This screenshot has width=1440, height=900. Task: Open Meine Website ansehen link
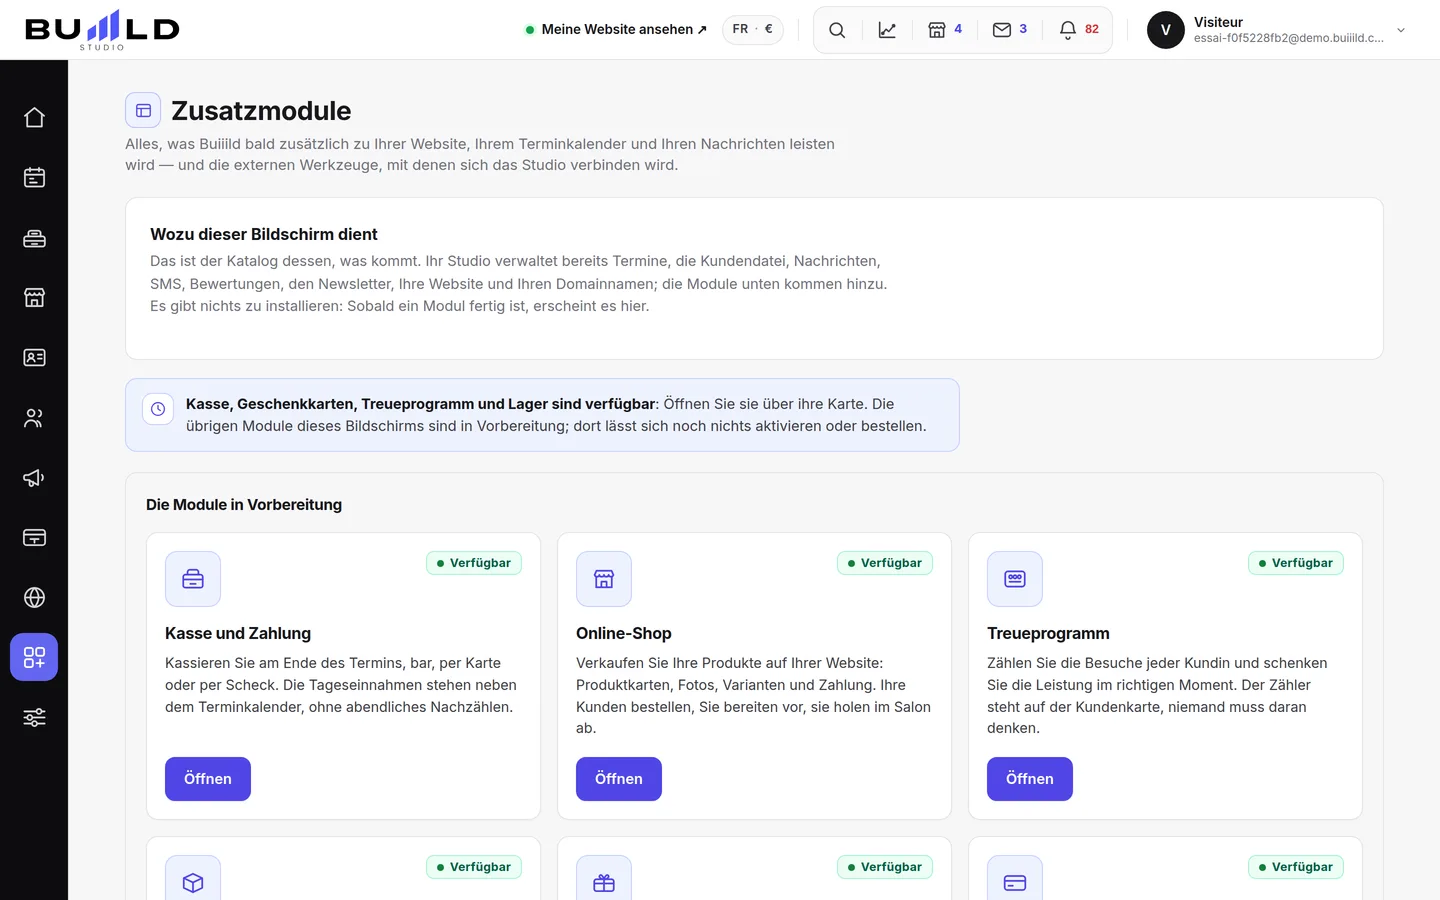click(616, 30)
